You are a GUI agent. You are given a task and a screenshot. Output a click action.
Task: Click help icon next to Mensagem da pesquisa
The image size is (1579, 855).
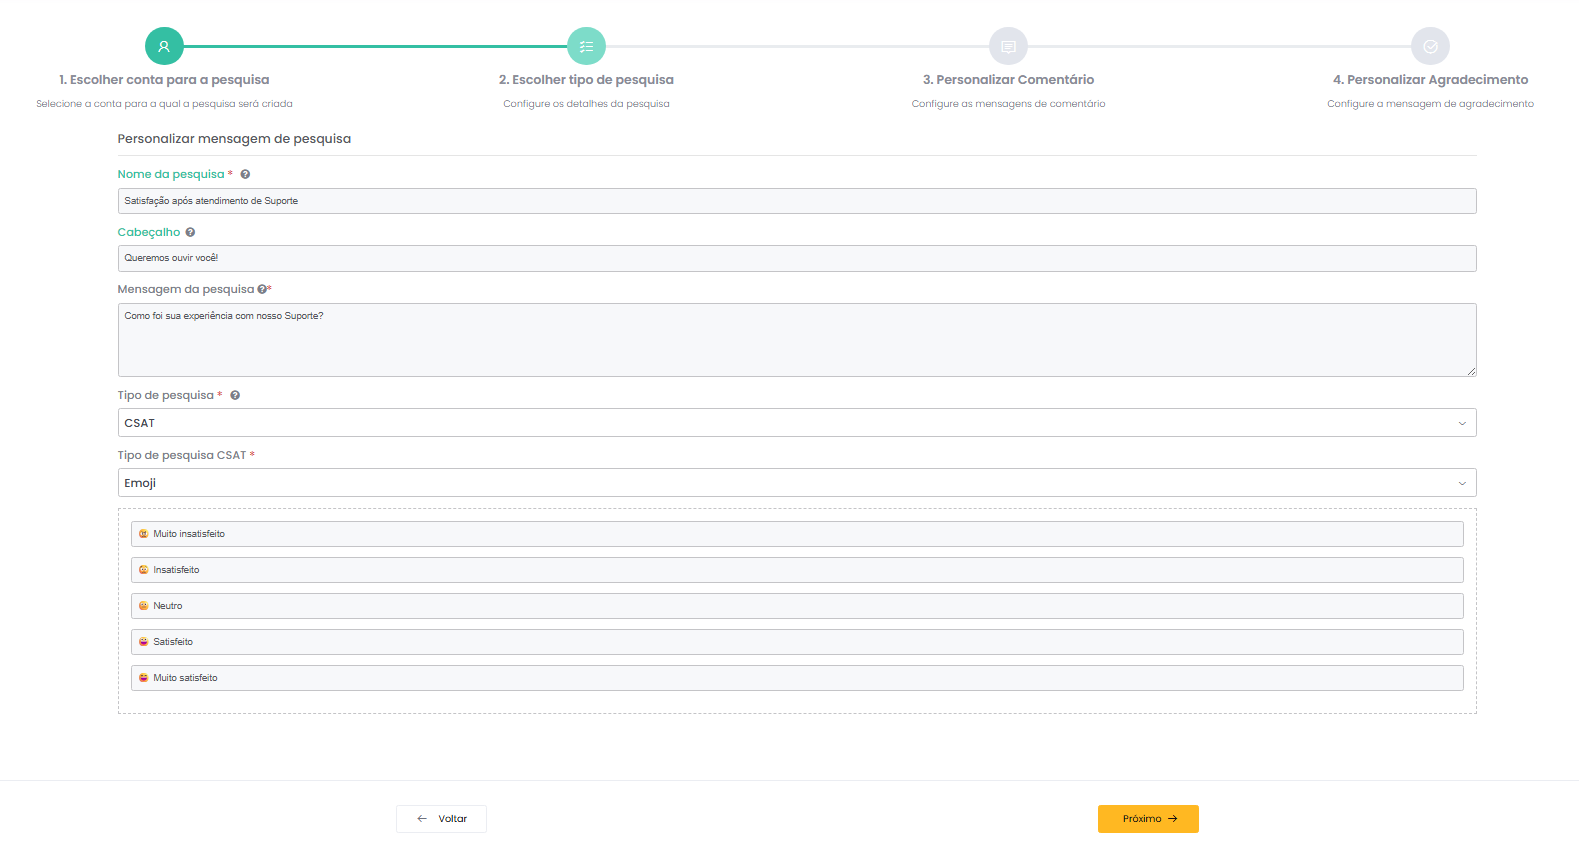pyautogui.click(x=262, y=289)
